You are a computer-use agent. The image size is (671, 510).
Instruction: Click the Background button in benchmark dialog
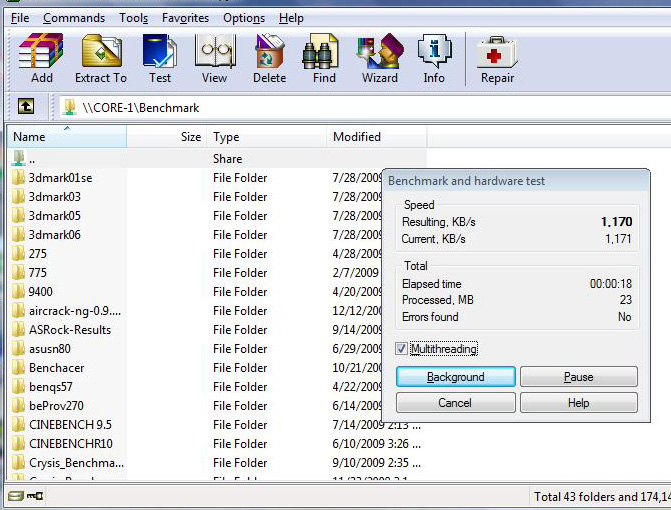pos(456,377)
